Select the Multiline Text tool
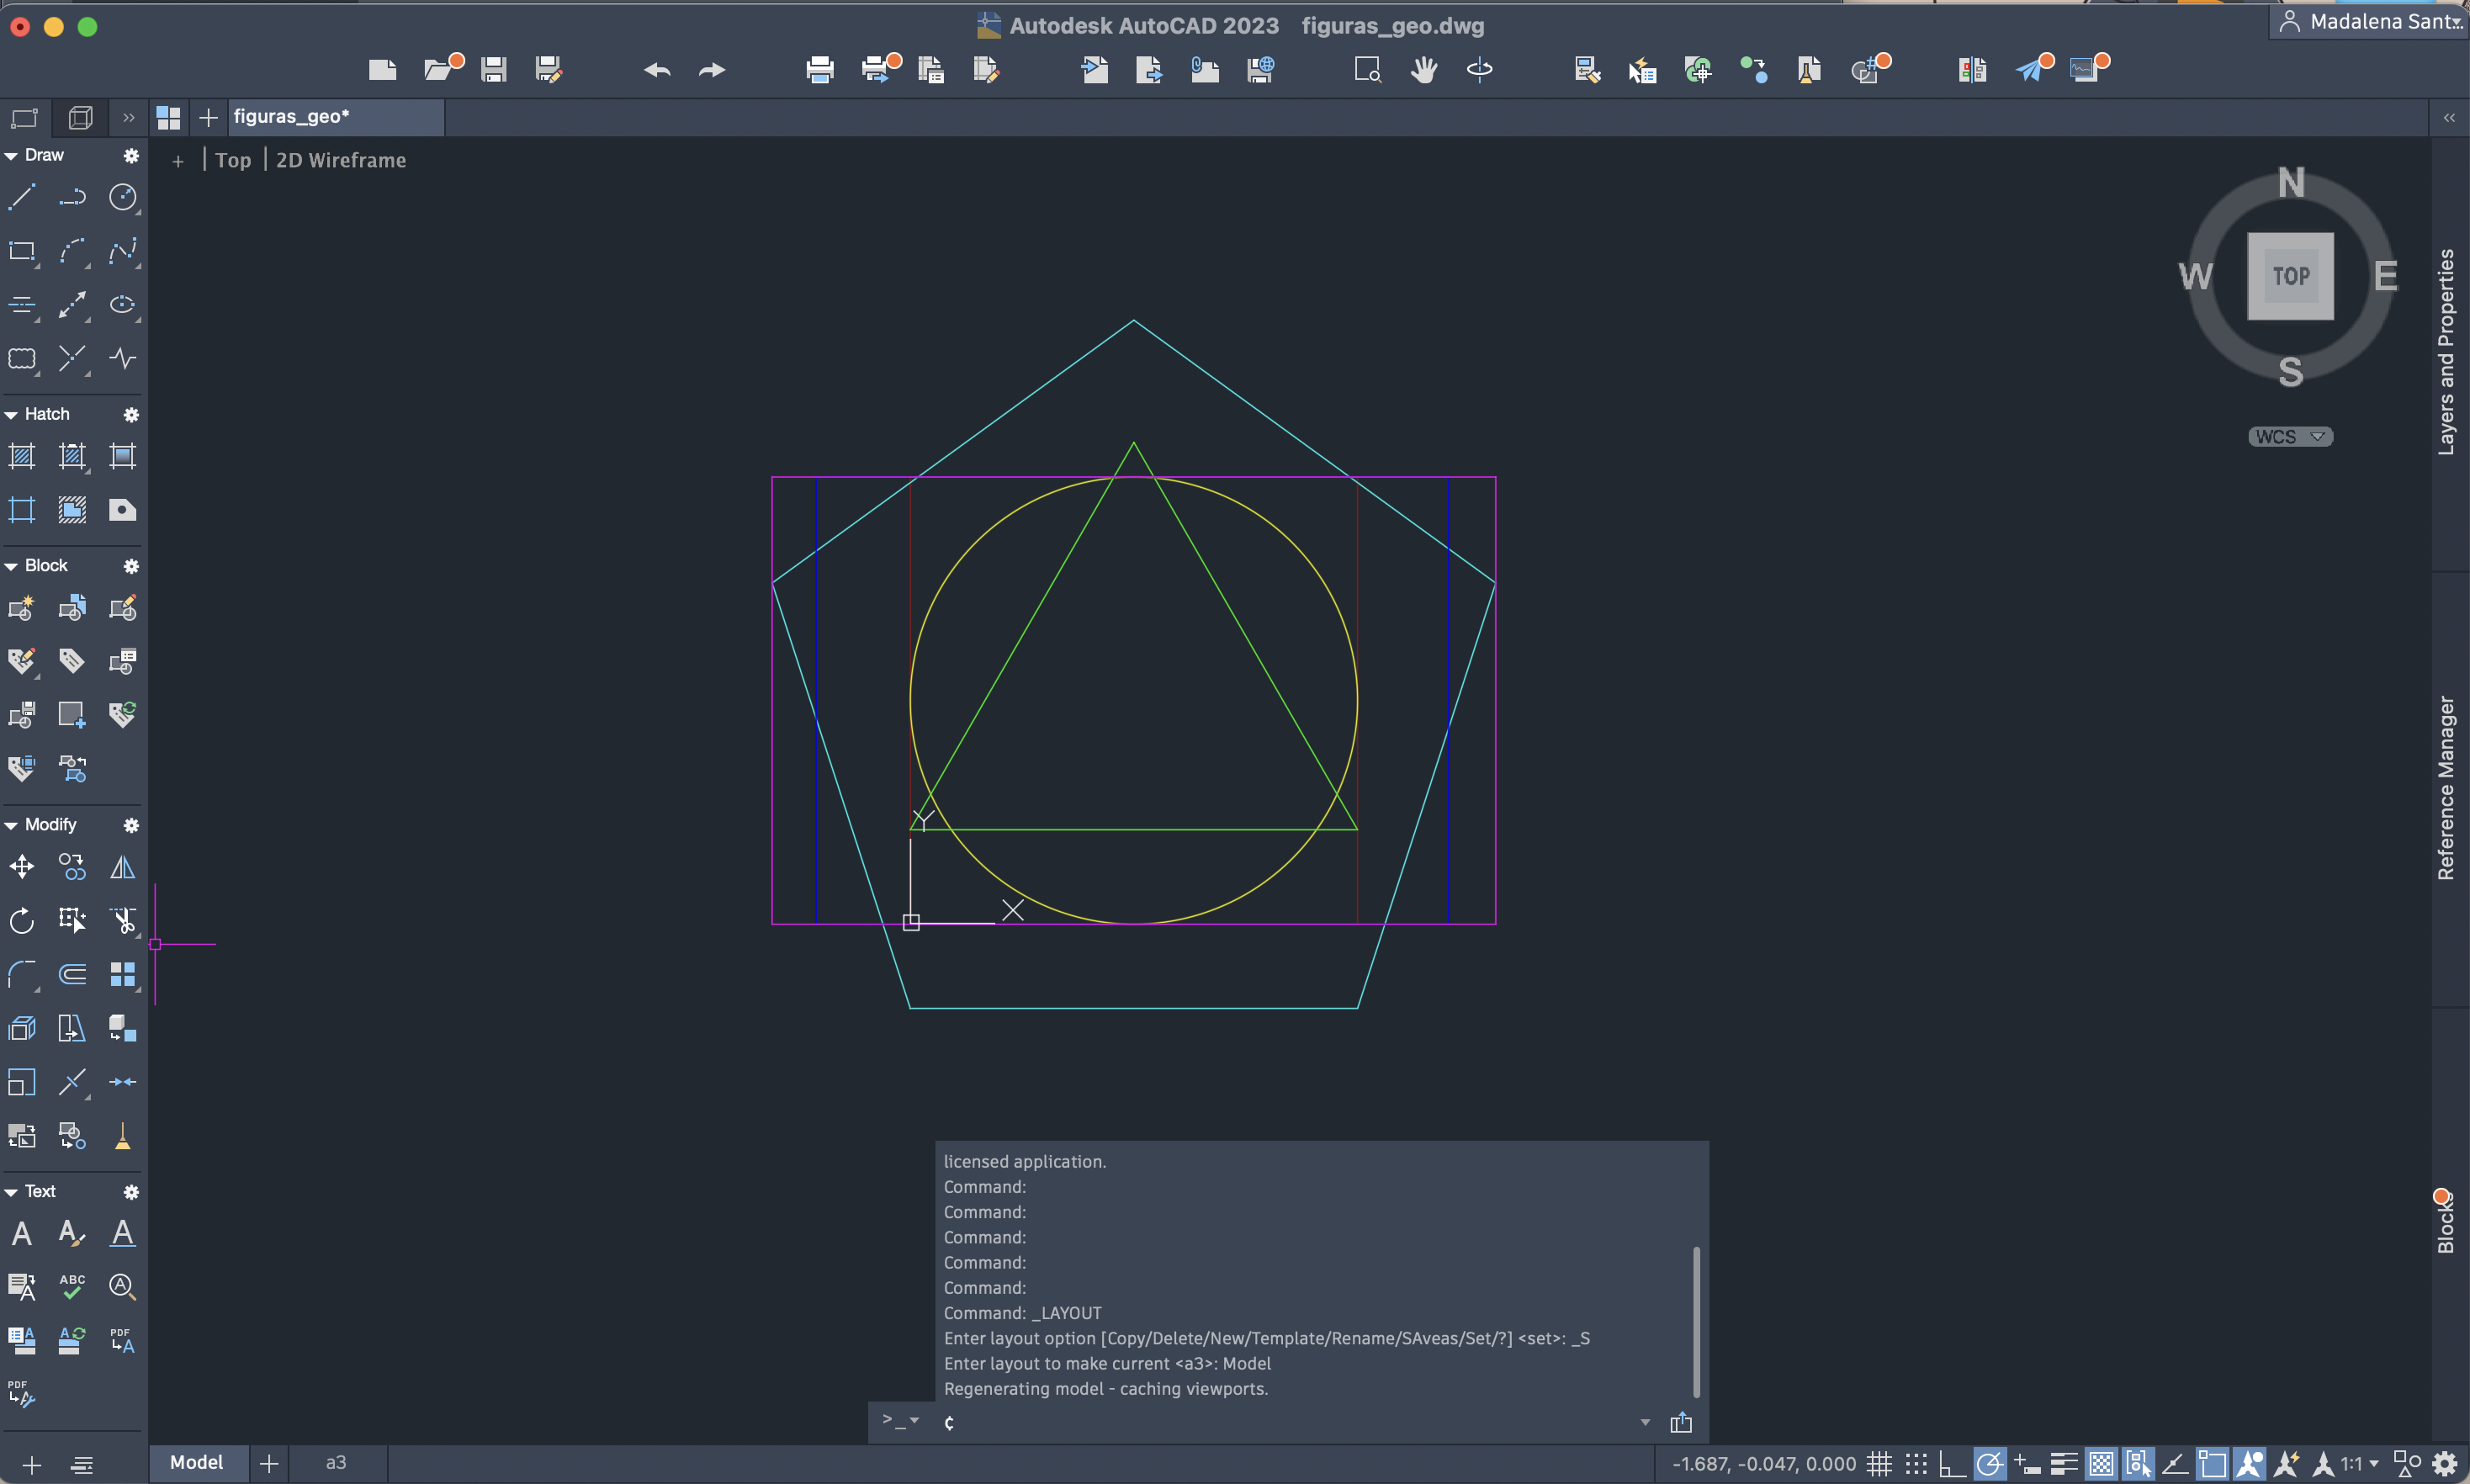The width and height of the screenshot is (2470, 1484). point(22,1233)
